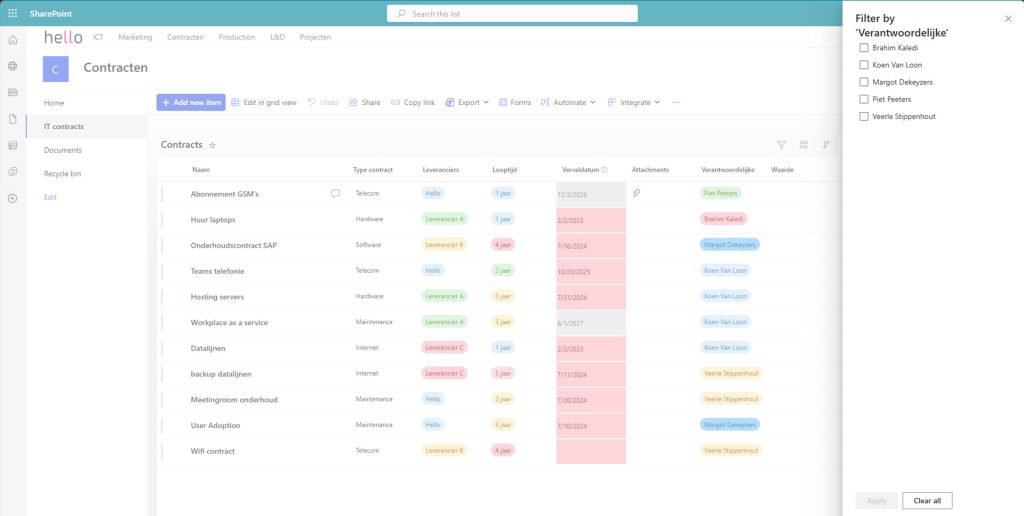Open the Production navigation tab
Viewport: 1024px width, 516px height.
click(x=236, y=37)
